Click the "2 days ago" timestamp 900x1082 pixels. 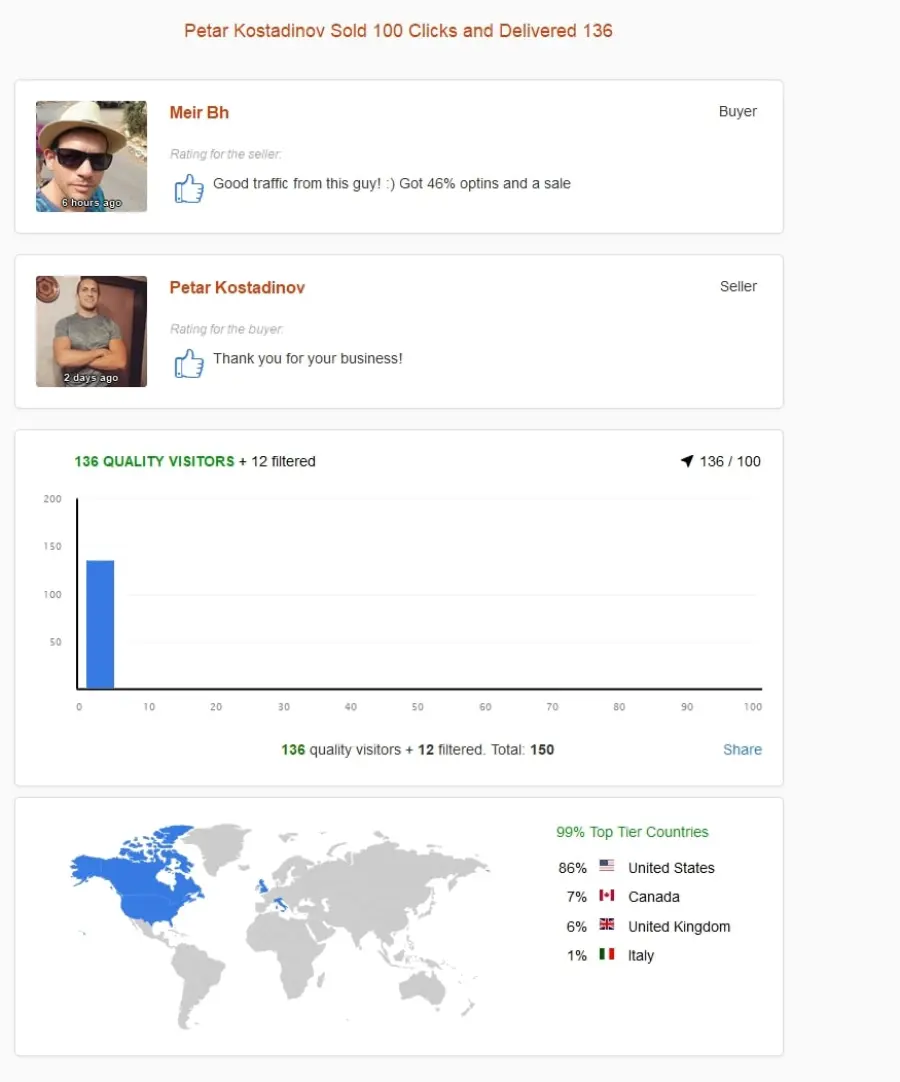point(91,378)
